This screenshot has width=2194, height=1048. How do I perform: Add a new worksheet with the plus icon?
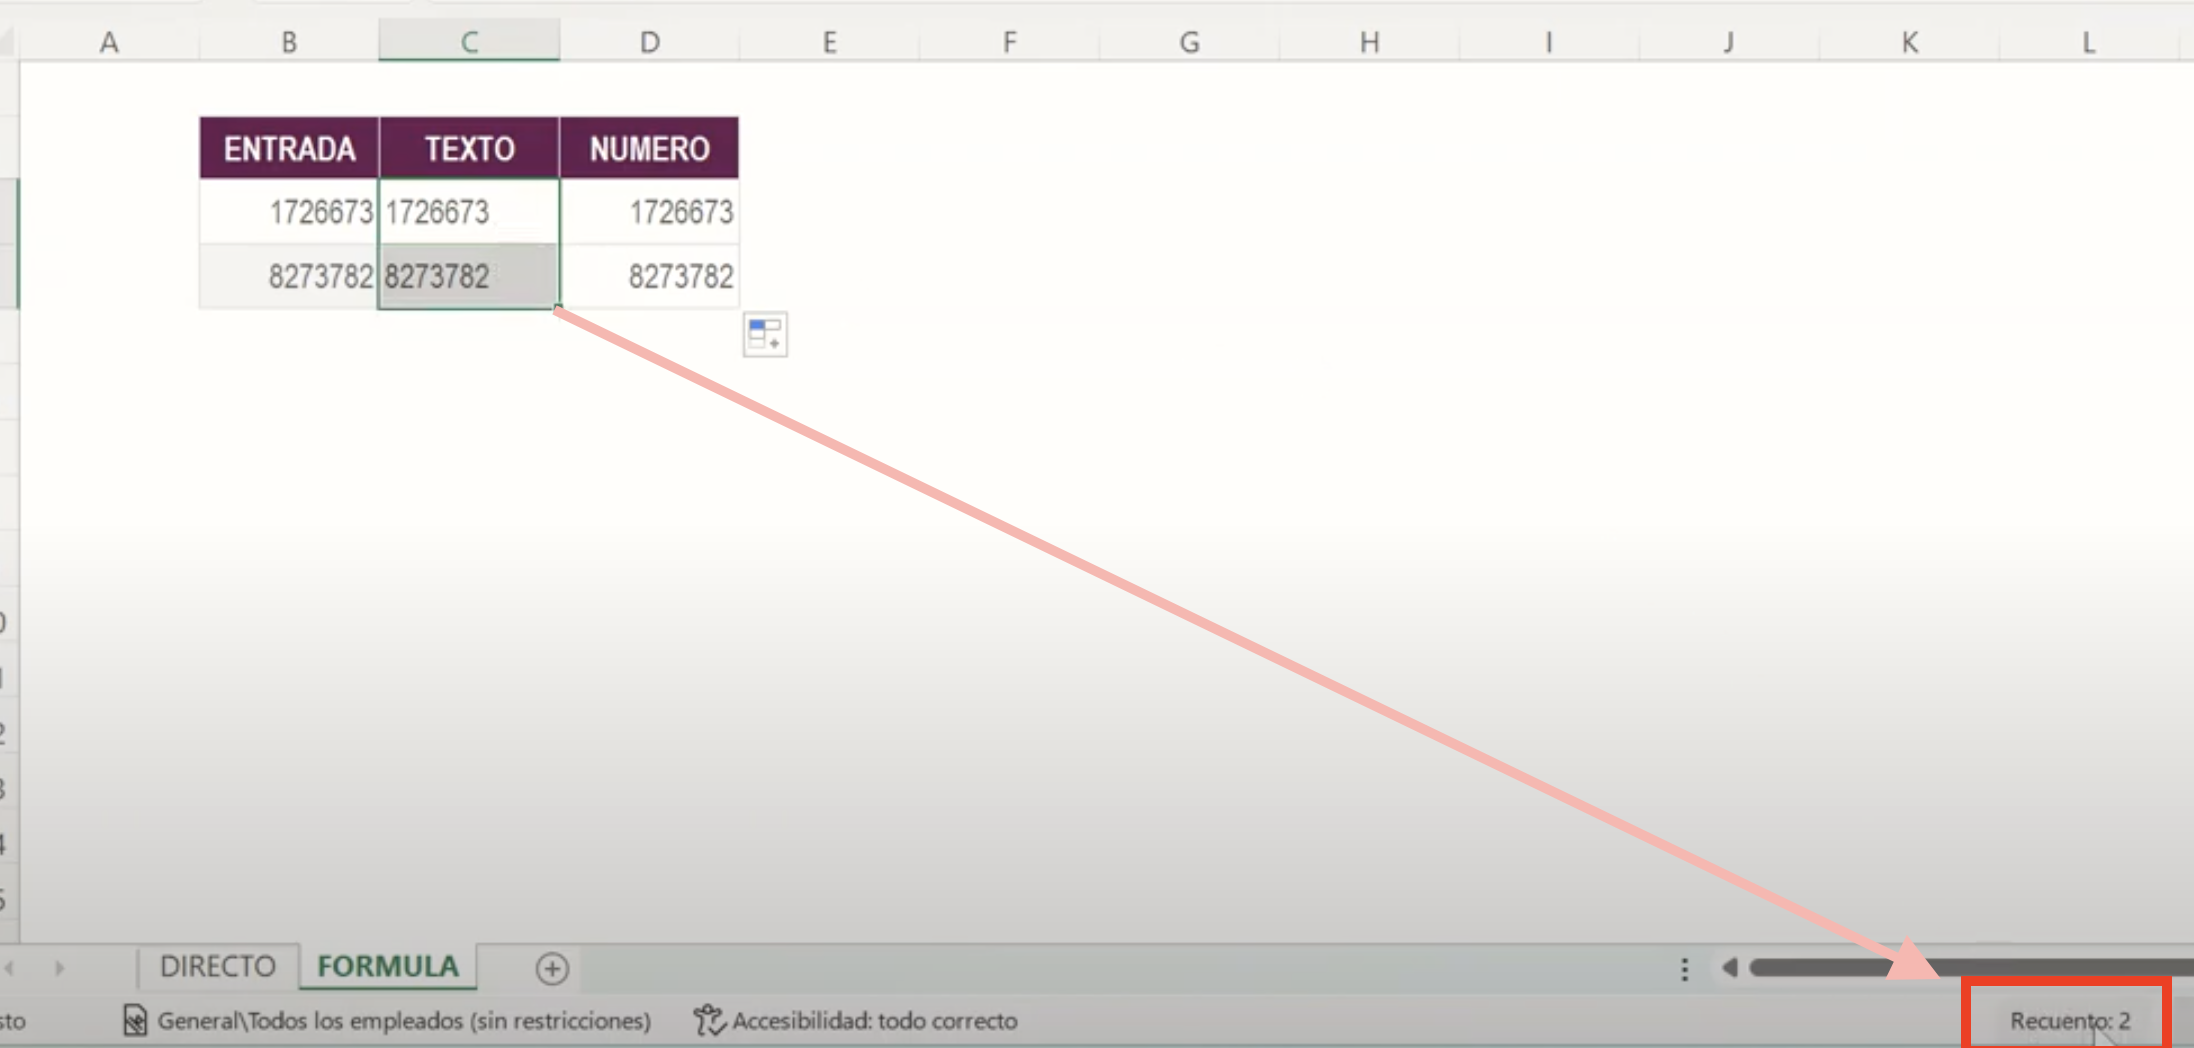(x=549, y=967)
